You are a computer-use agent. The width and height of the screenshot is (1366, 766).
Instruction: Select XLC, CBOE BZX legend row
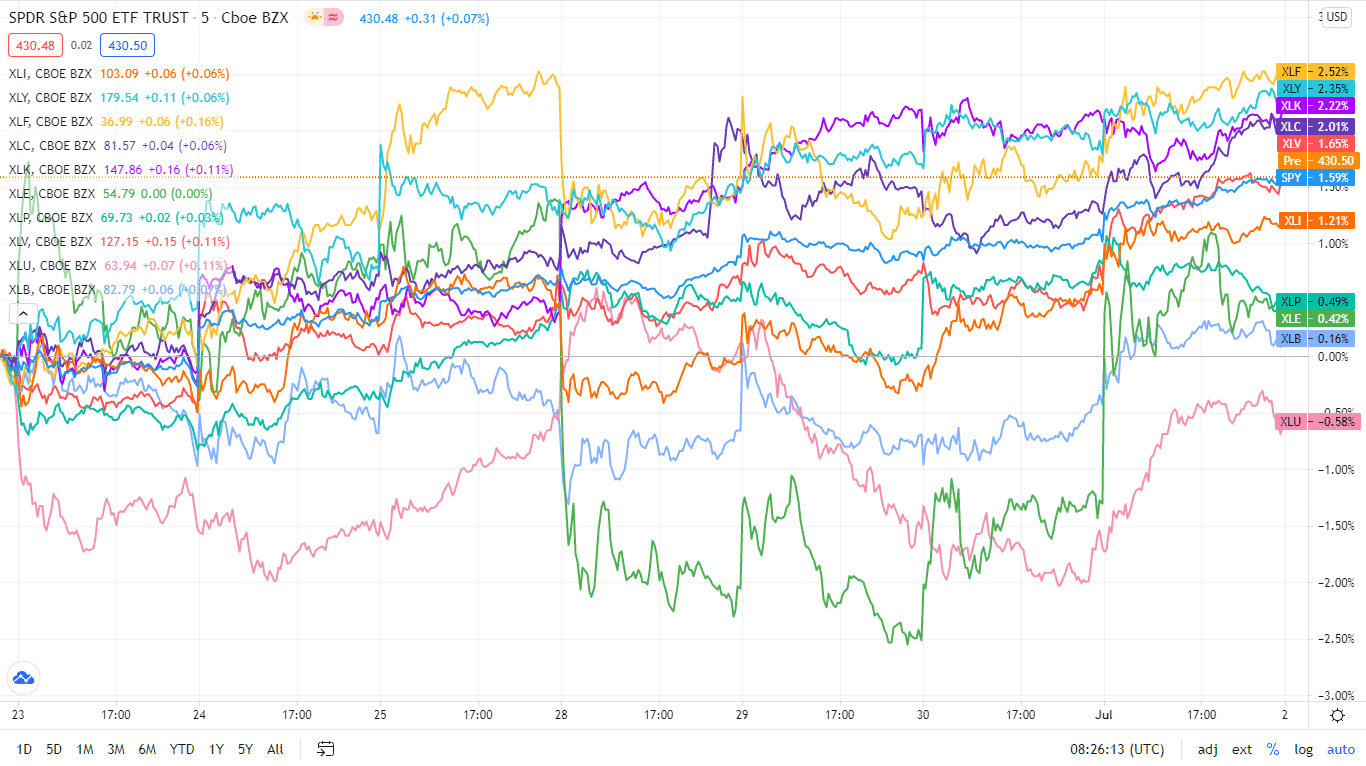[119, 146]
